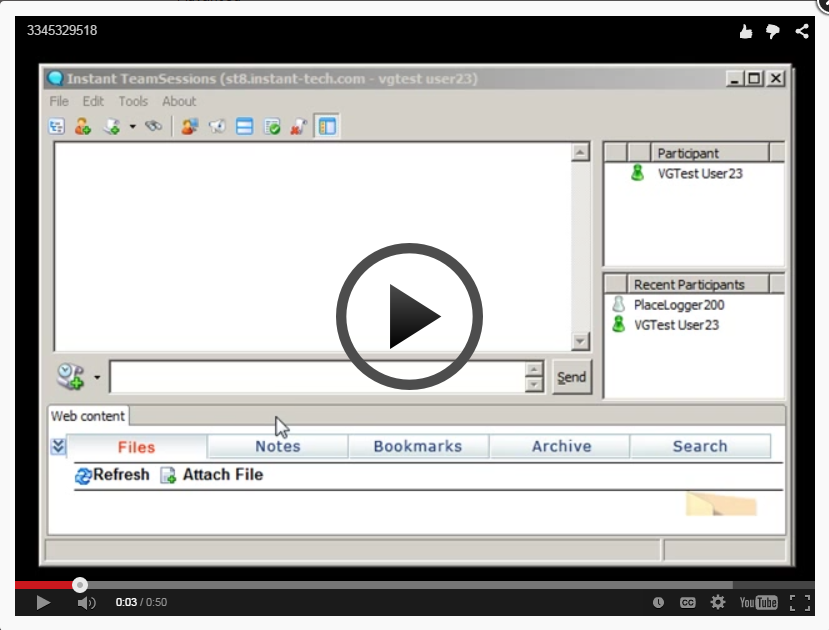Click chat area scroll up arrow
829x630 pixels.
[580, 153]
